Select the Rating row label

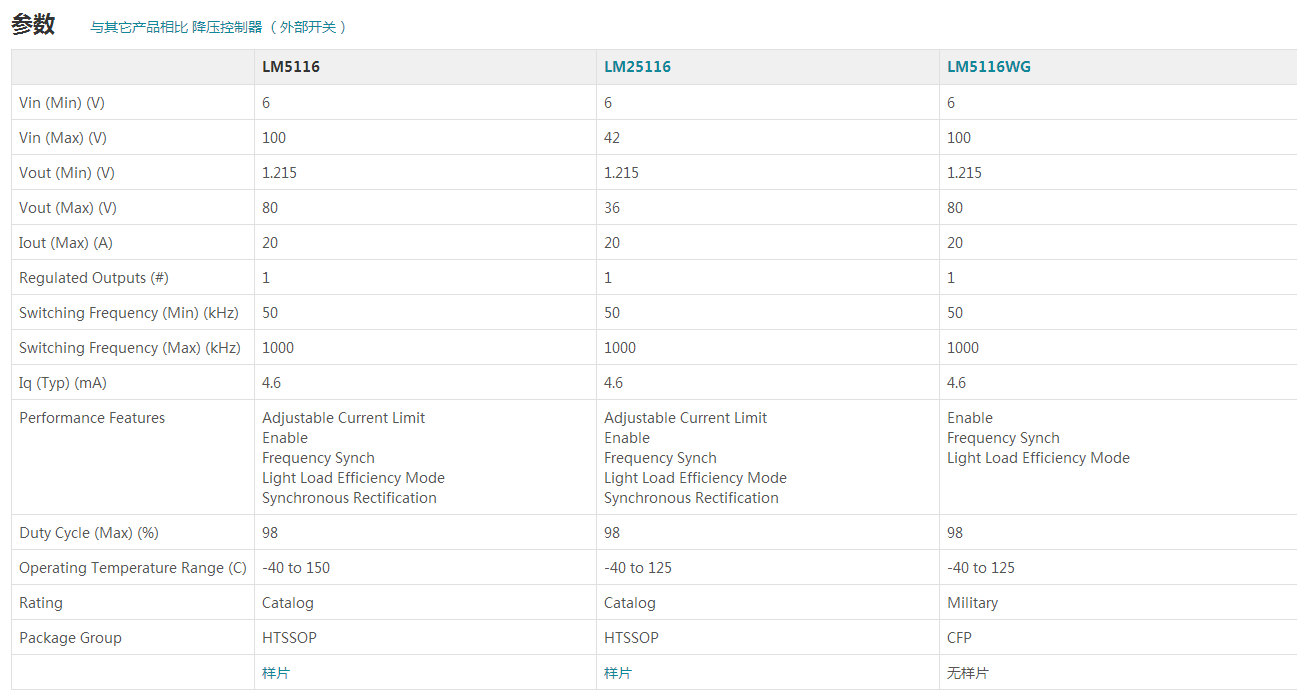[41, 603]
